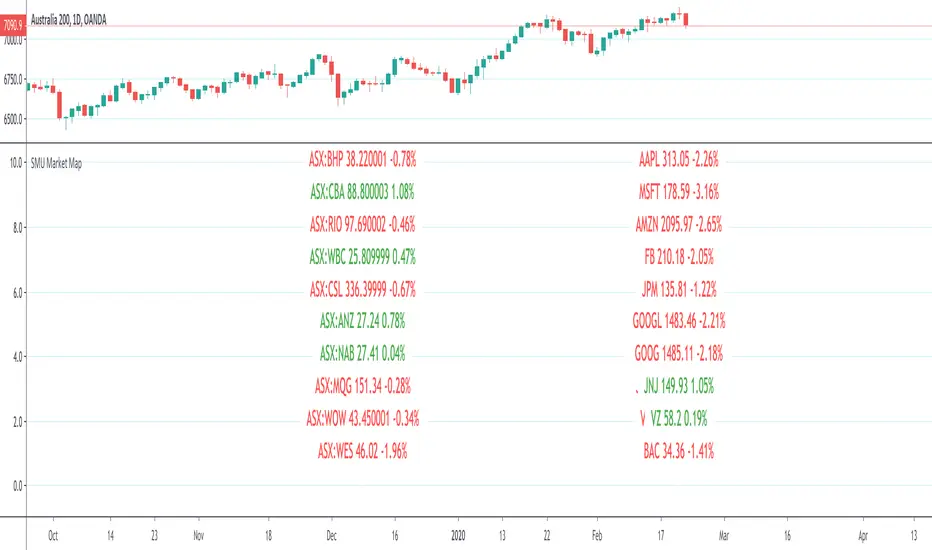Select the ASX:MQG 151.34 row
This screenshot has height=550, width=932.
362,386
